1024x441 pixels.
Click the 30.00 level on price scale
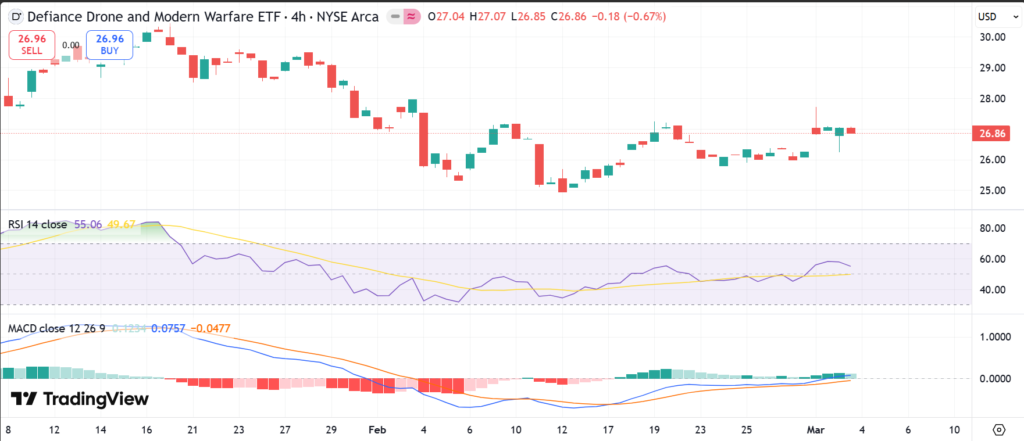991,37
